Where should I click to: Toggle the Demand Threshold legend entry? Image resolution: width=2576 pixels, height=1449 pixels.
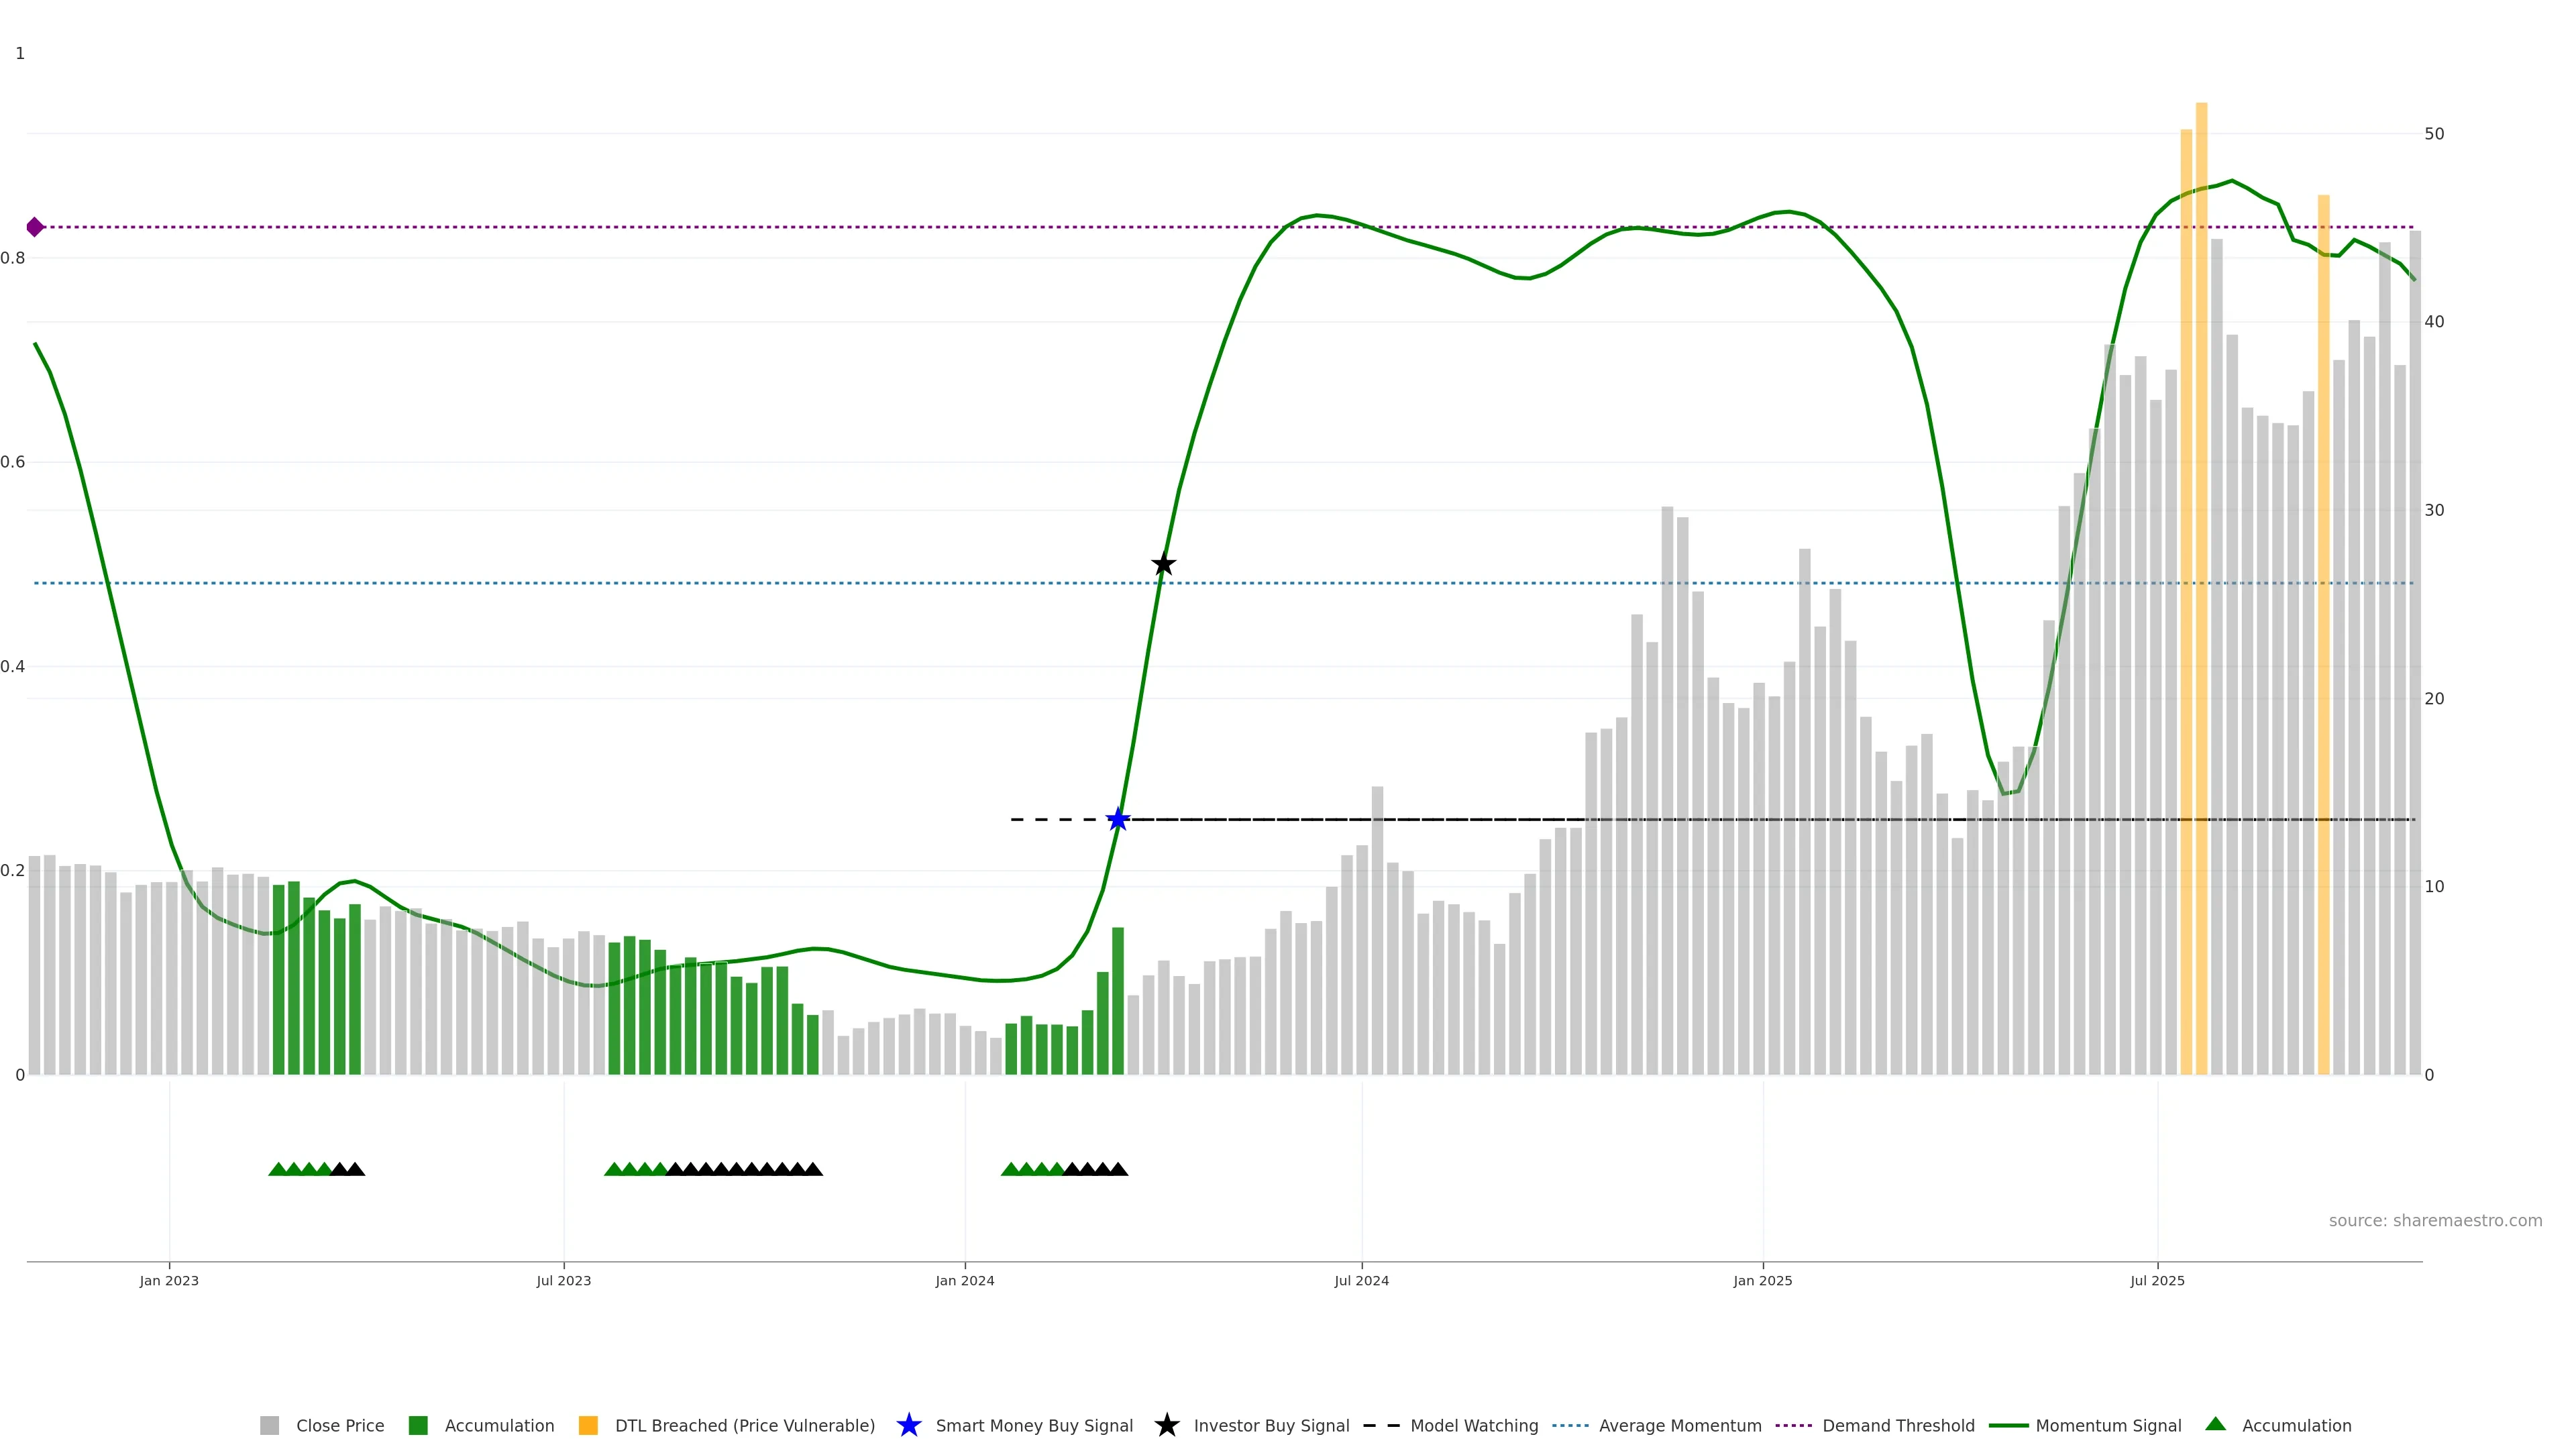(x=1897, y=1425)
